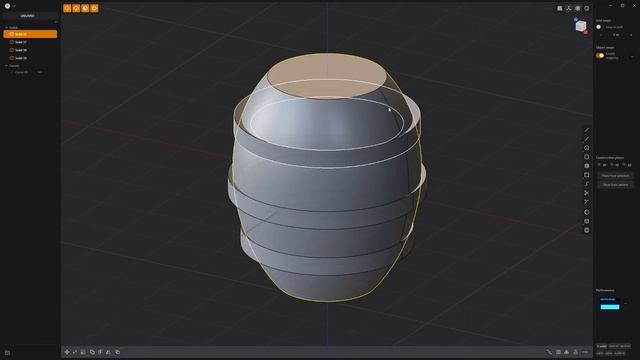Screen dimensions: 640x360
Task: Toggle Enable snapping switch under Object snaps
Action: click(600, 56)
